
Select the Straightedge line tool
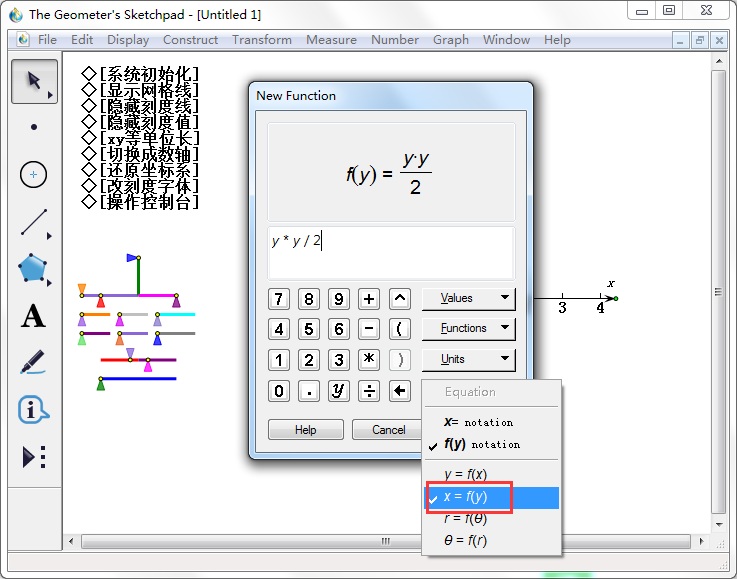[34, 221]
